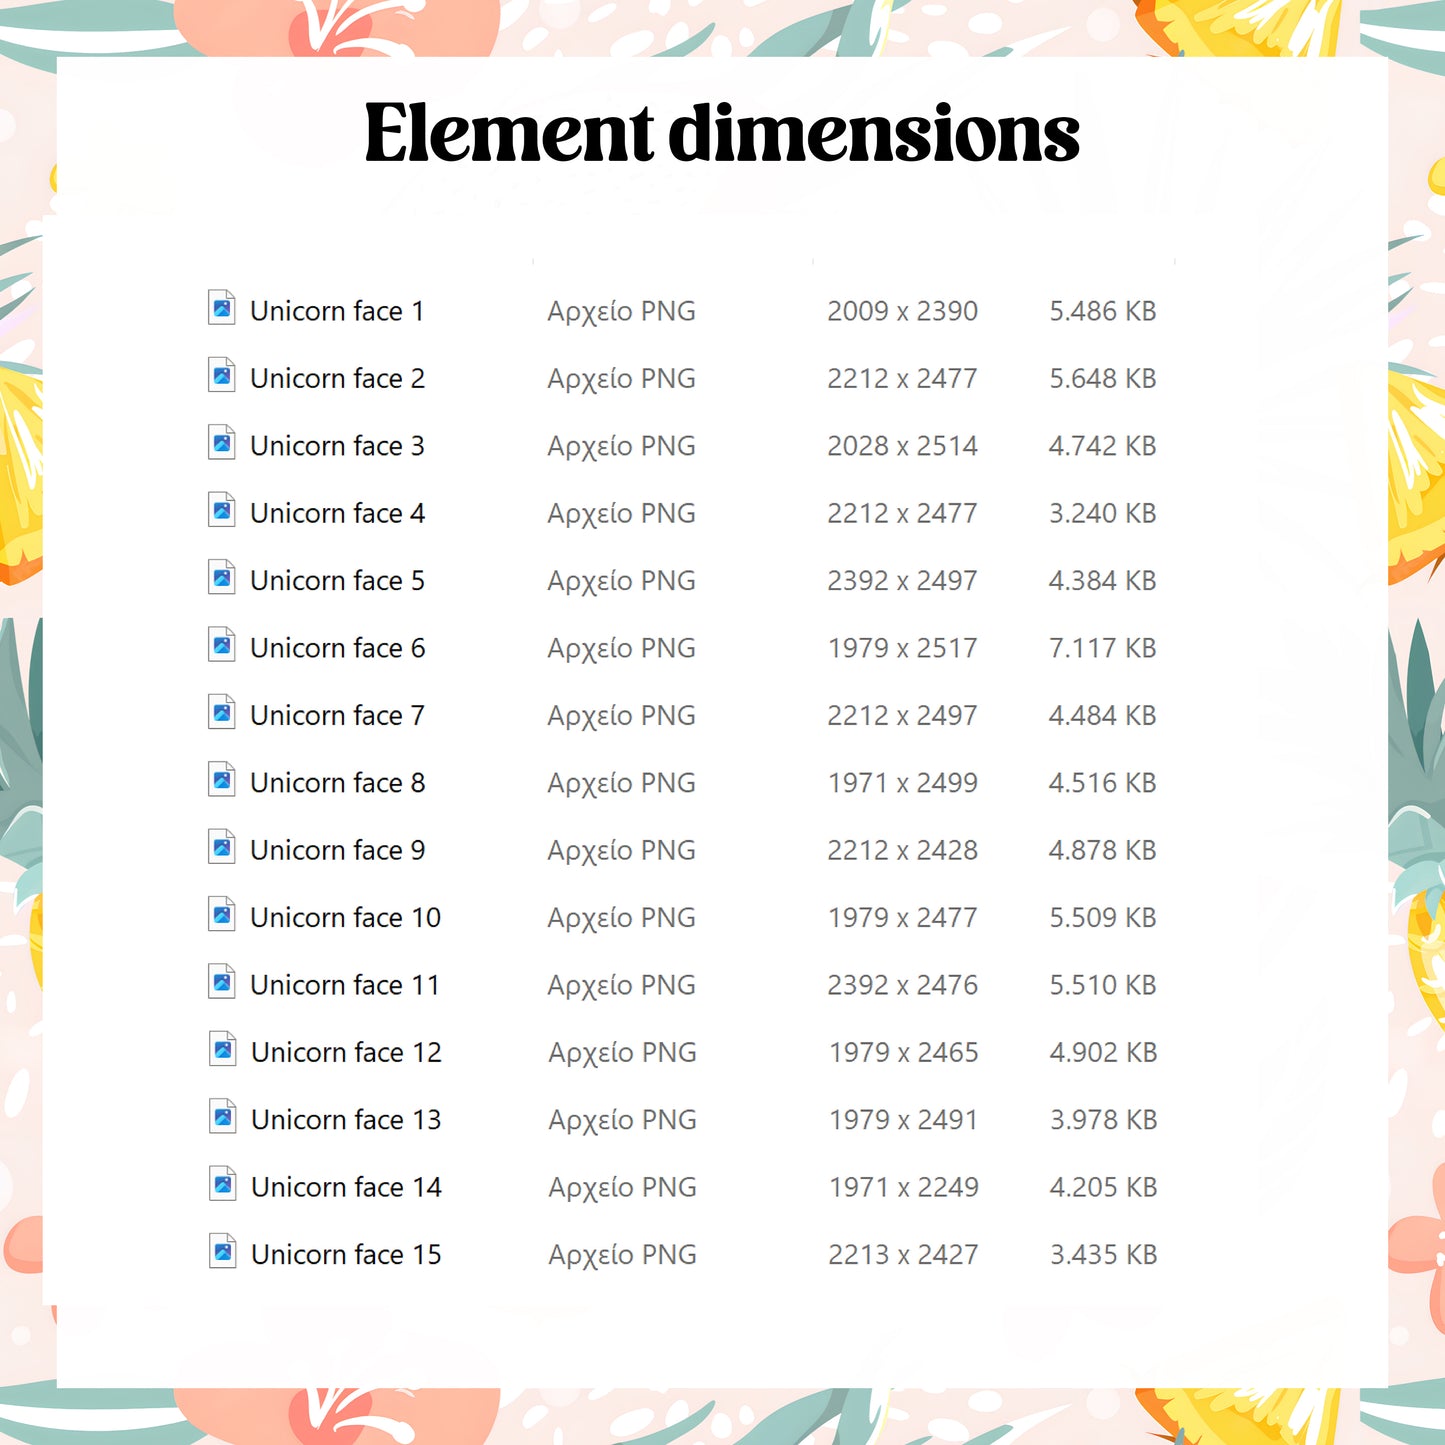
Task: Select the file name Unicorn face 2
Action: 337,378
